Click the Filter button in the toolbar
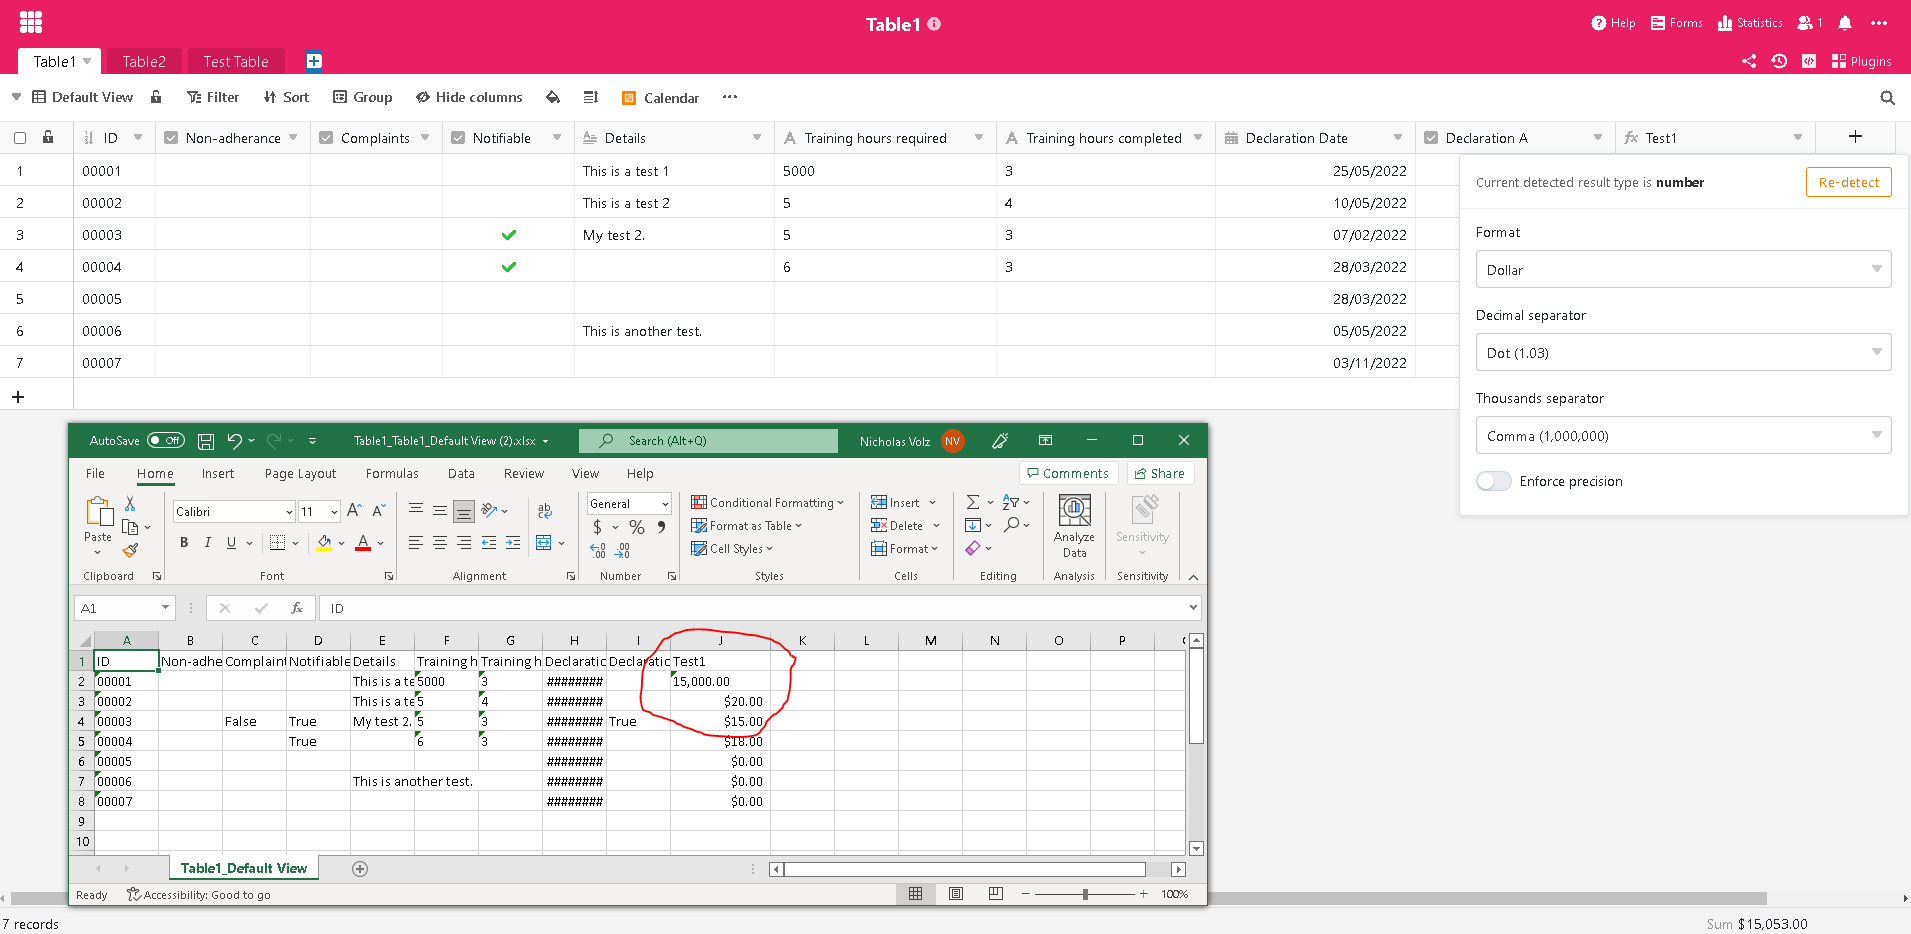Viewport: 1911px width, 934px height. (x=213, y=97)
